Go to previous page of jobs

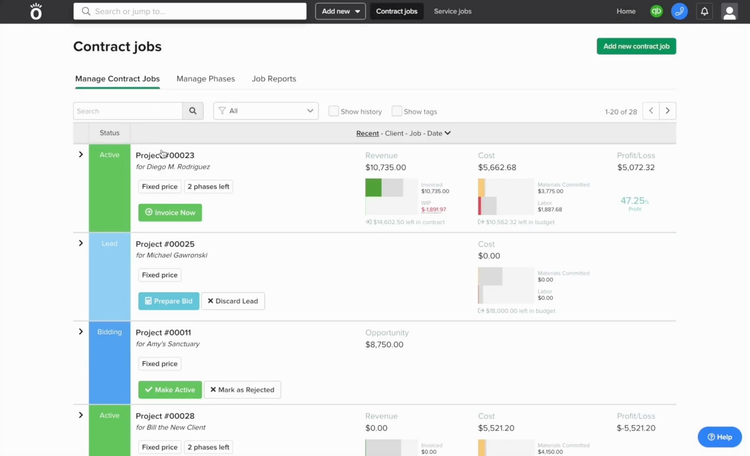651,111
